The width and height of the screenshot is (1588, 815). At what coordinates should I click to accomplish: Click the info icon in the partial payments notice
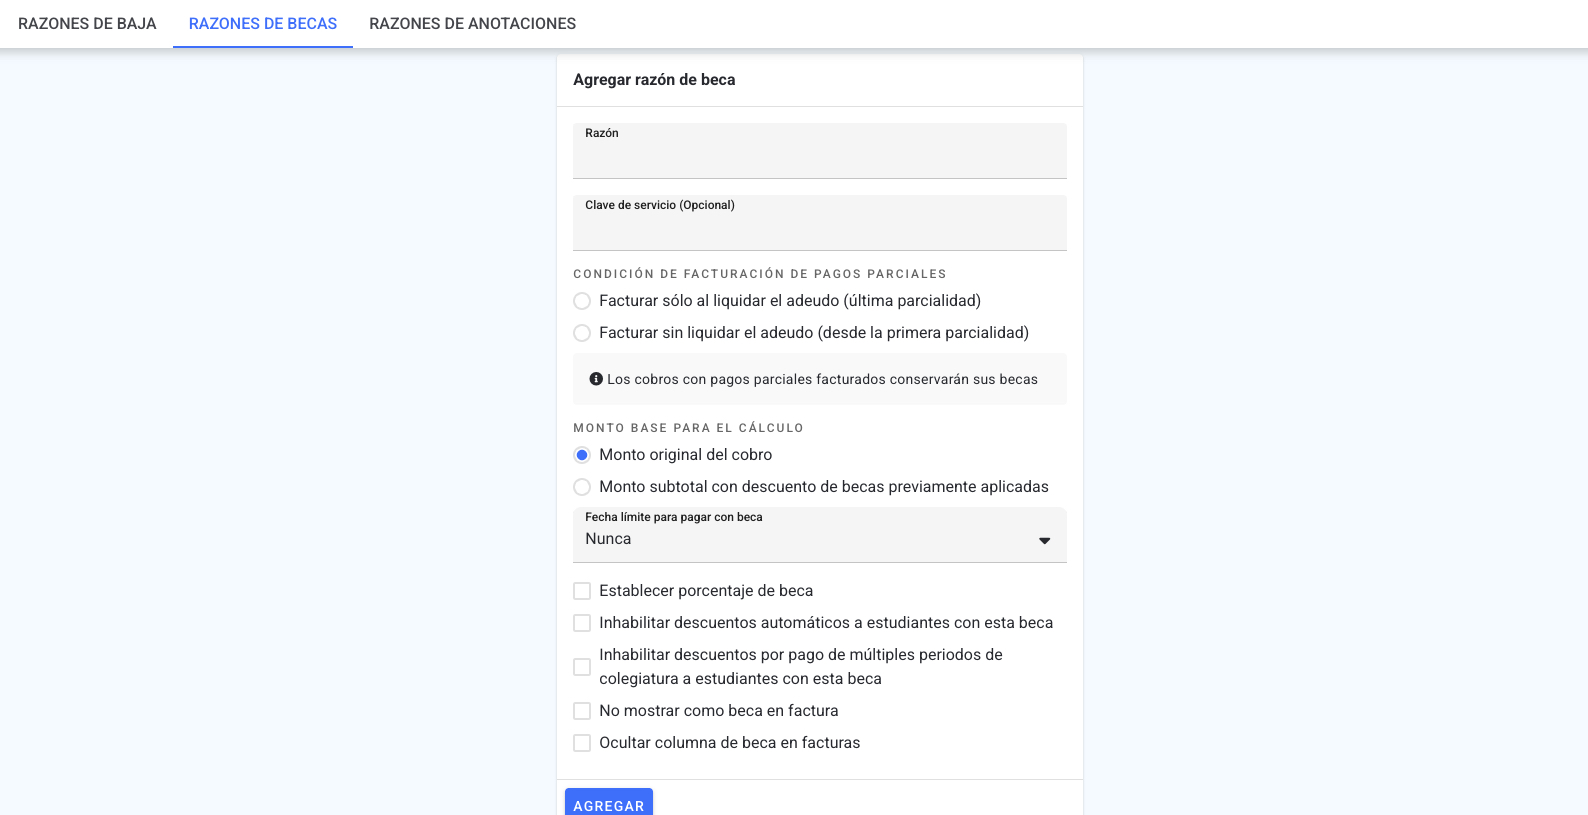pos(596,379)
